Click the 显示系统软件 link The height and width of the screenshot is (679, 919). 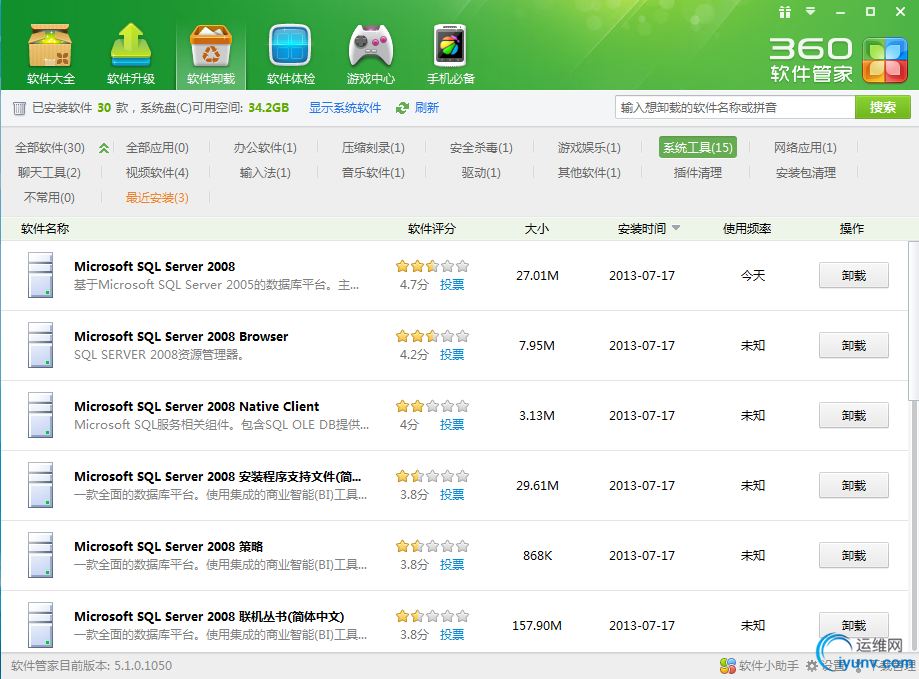coord(345,108)
